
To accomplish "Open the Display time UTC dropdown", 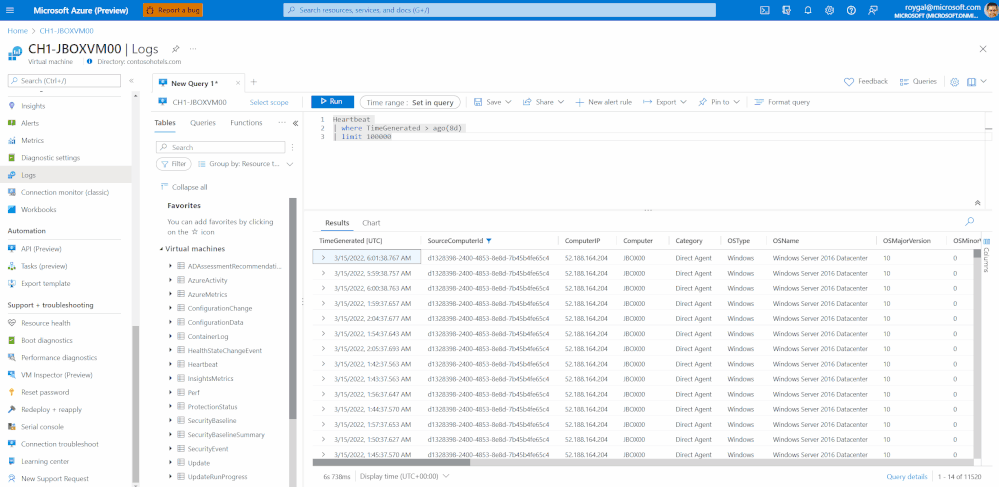I will pos(405,476).
